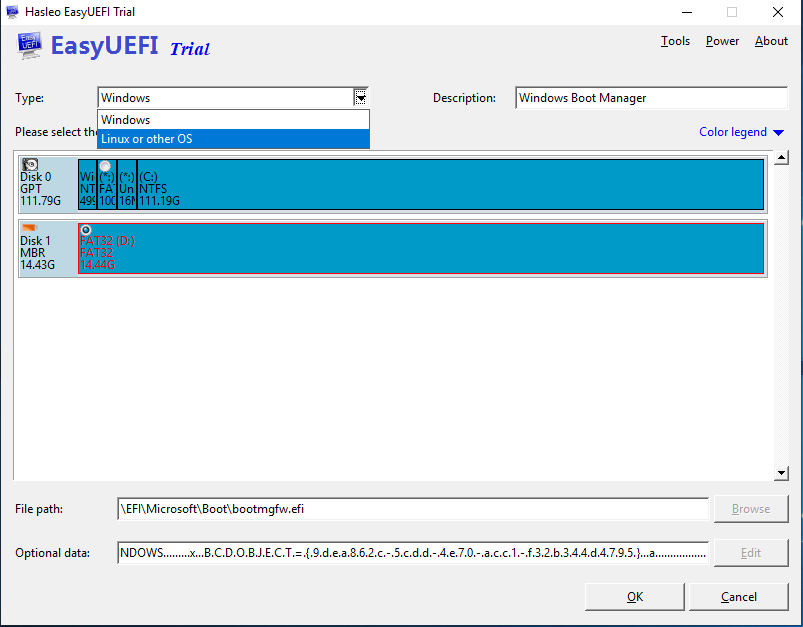Select the Un 16M partition on Disk 0
Screen dimensions: 803x627
point(127,184)
